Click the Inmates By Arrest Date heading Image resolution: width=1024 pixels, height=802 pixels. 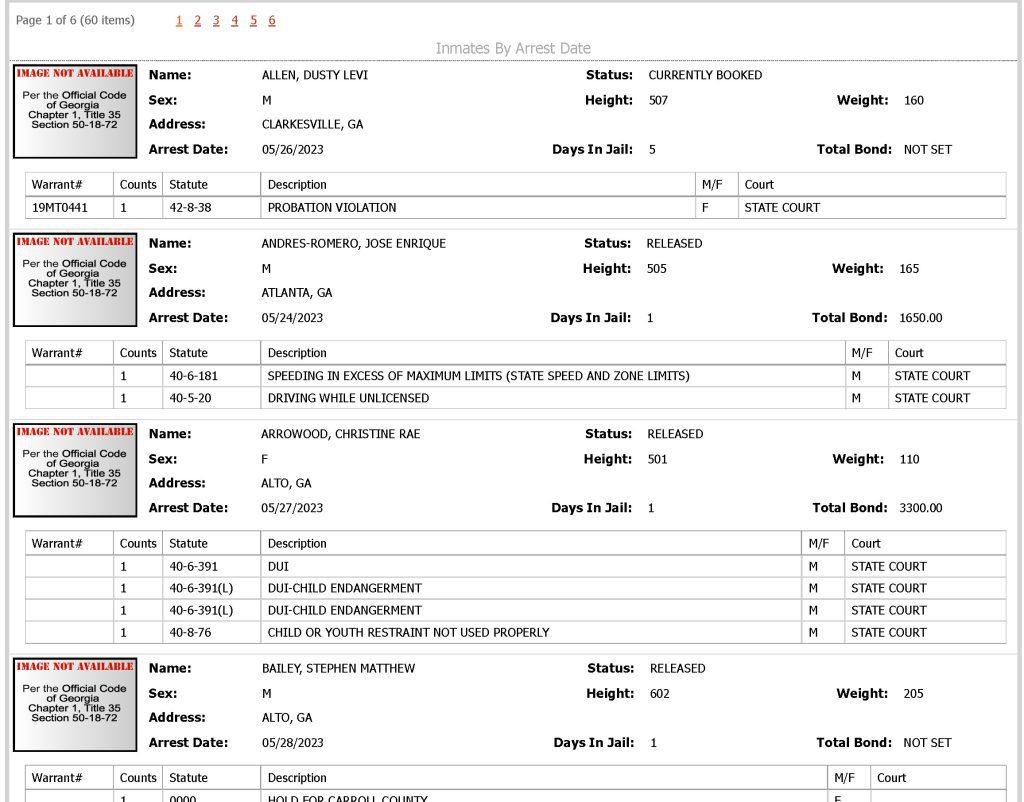click(513, 48)
